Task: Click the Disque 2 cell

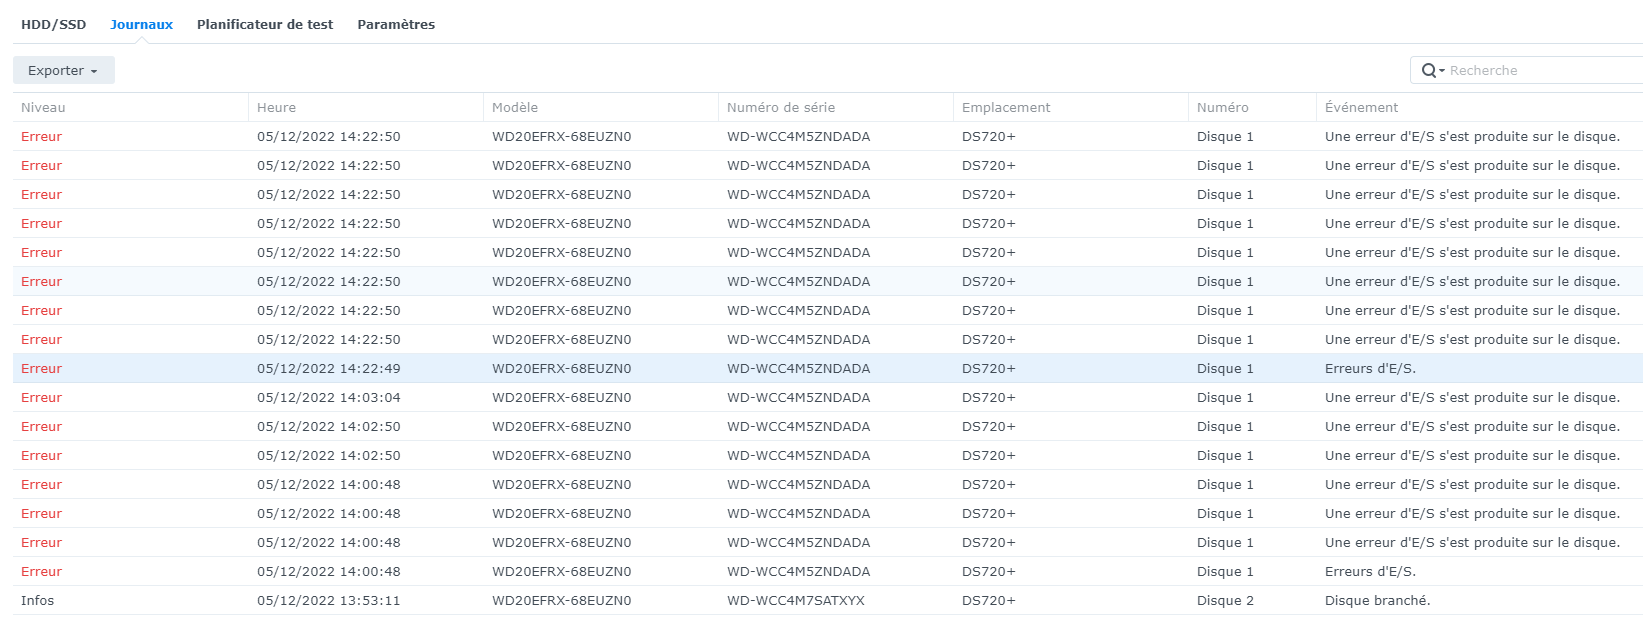Action: coord(1225,600)
